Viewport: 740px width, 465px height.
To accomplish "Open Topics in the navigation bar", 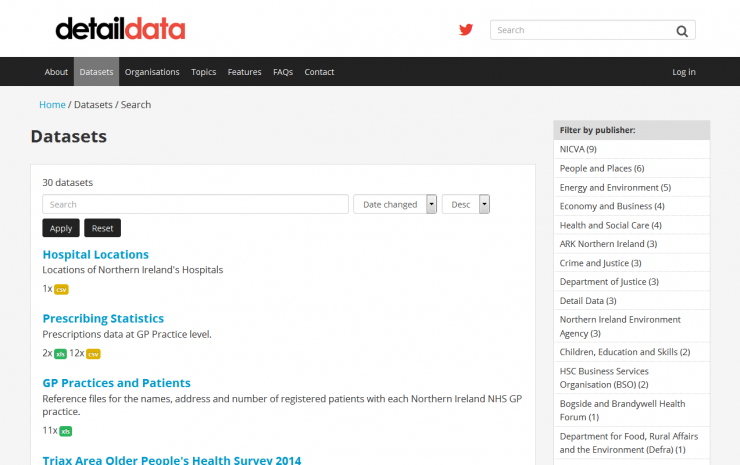I will coord(203,72).
